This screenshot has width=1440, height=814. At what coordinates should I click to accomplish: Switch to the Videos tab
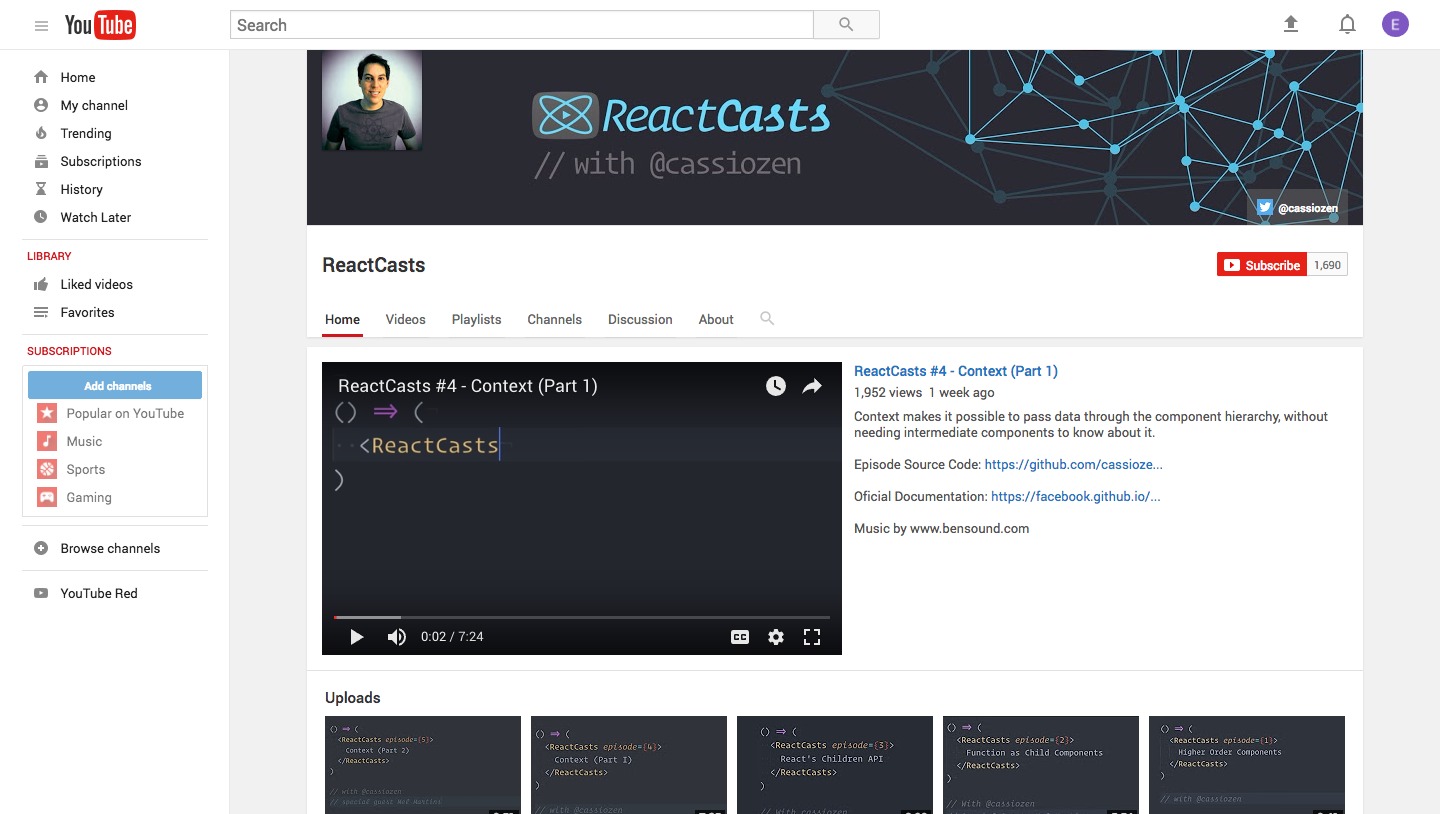tap(405, 319)
